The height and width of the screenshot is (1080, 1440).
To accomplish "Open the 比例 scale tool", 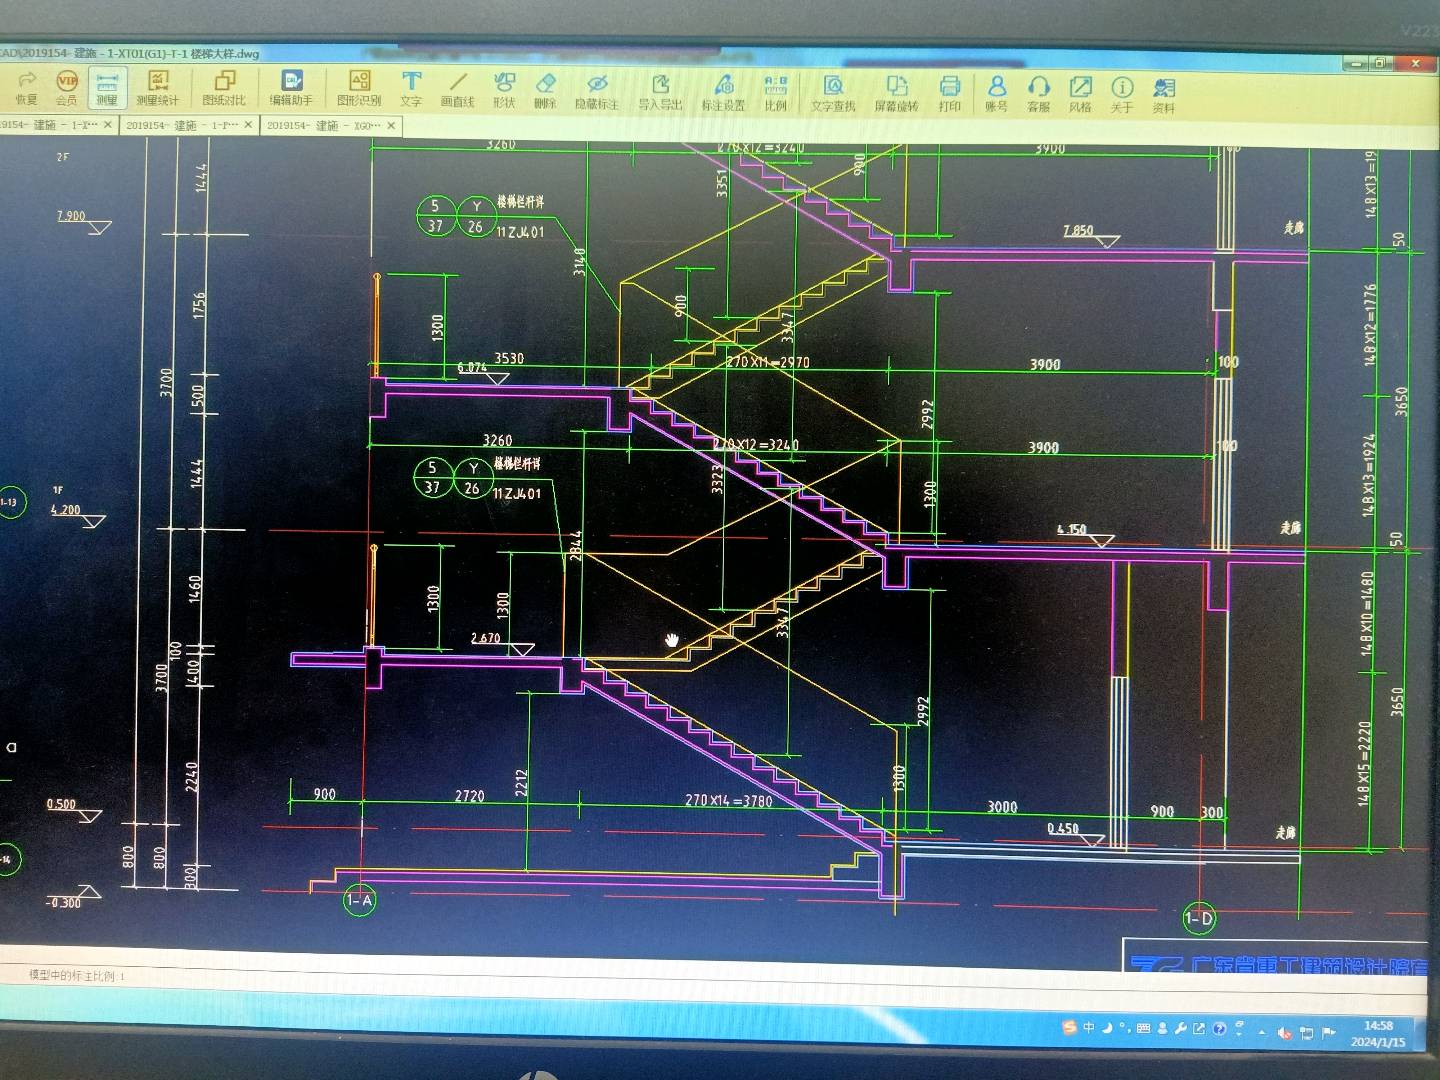I will (776, 91).
